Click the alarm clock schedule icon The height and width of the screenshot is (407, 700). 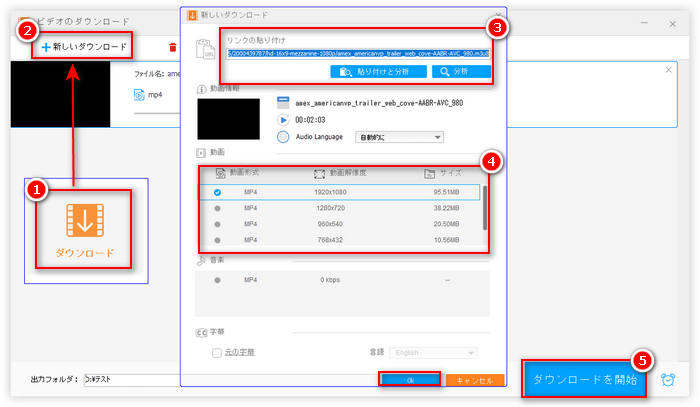coord(668,380)
